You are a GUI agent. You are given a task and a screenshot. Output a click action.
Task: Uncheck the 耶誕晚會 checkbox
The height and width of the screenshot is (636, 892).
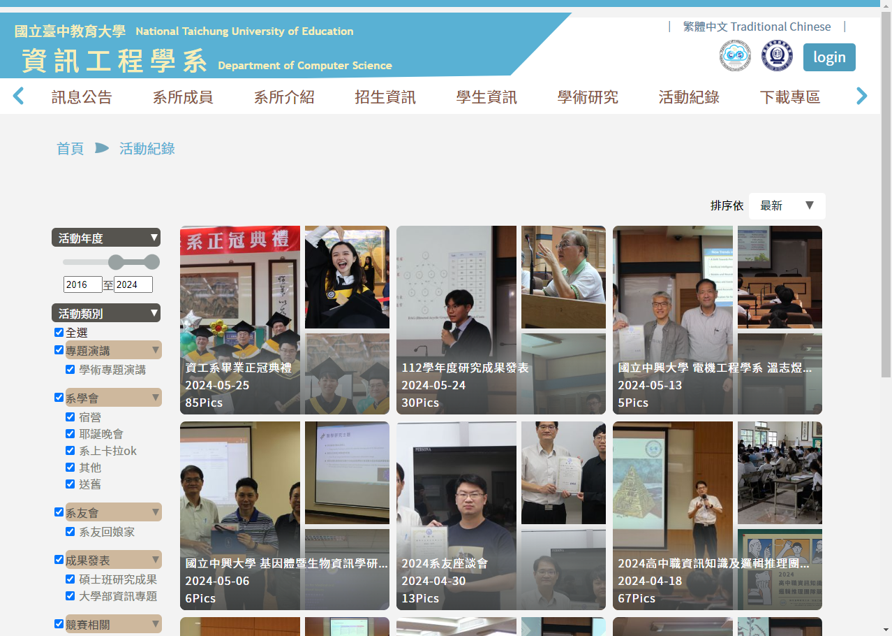70,434
